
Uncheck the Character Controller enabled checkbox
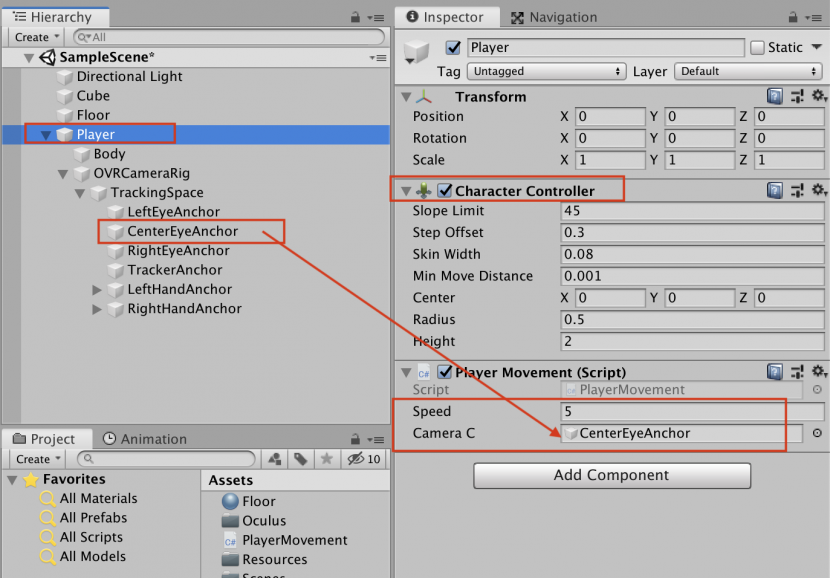pos(445,191)
